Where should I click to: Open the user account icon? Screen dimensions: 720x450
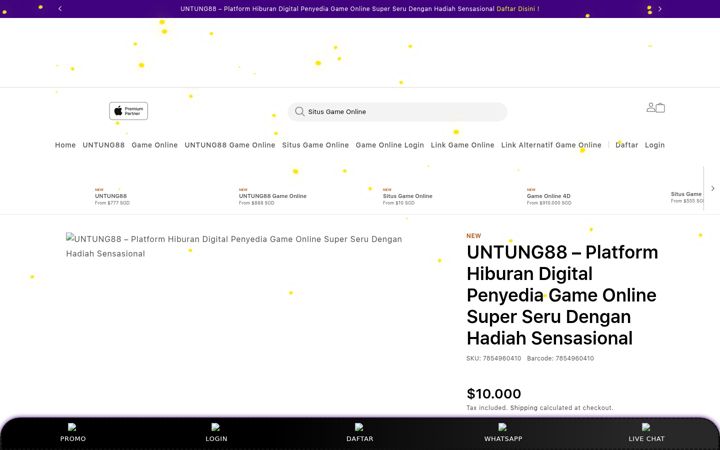point(651,107)
